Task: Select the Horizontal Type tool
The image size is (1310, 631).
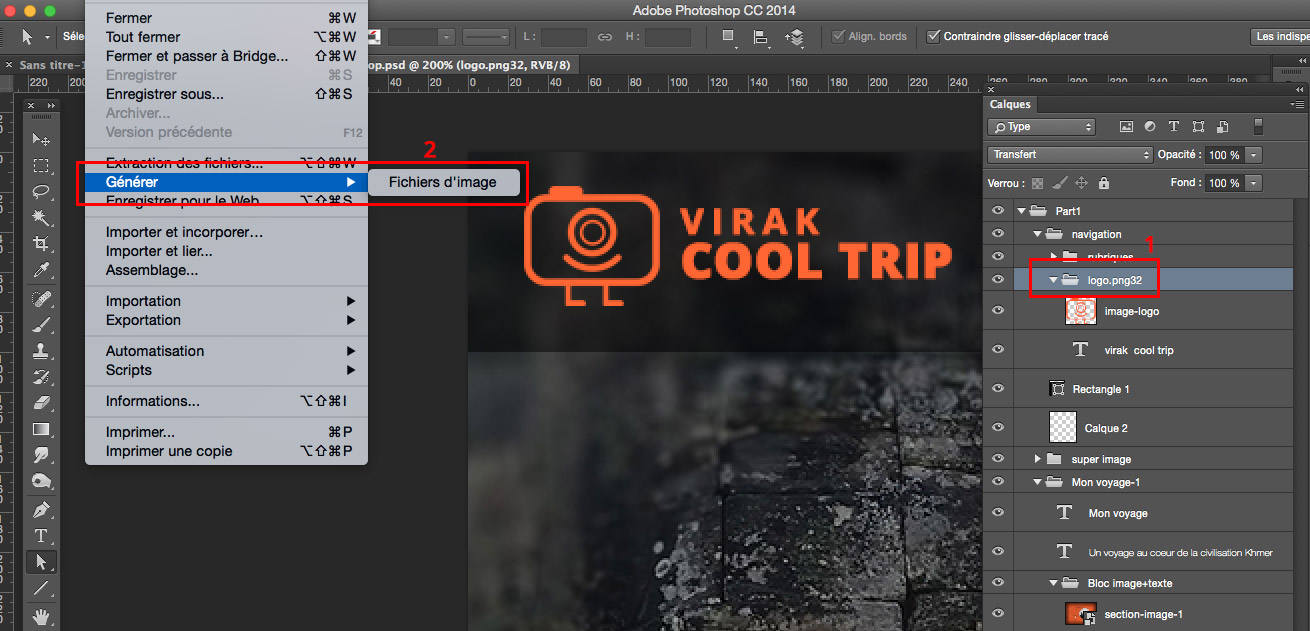Action: coord(41,536)
